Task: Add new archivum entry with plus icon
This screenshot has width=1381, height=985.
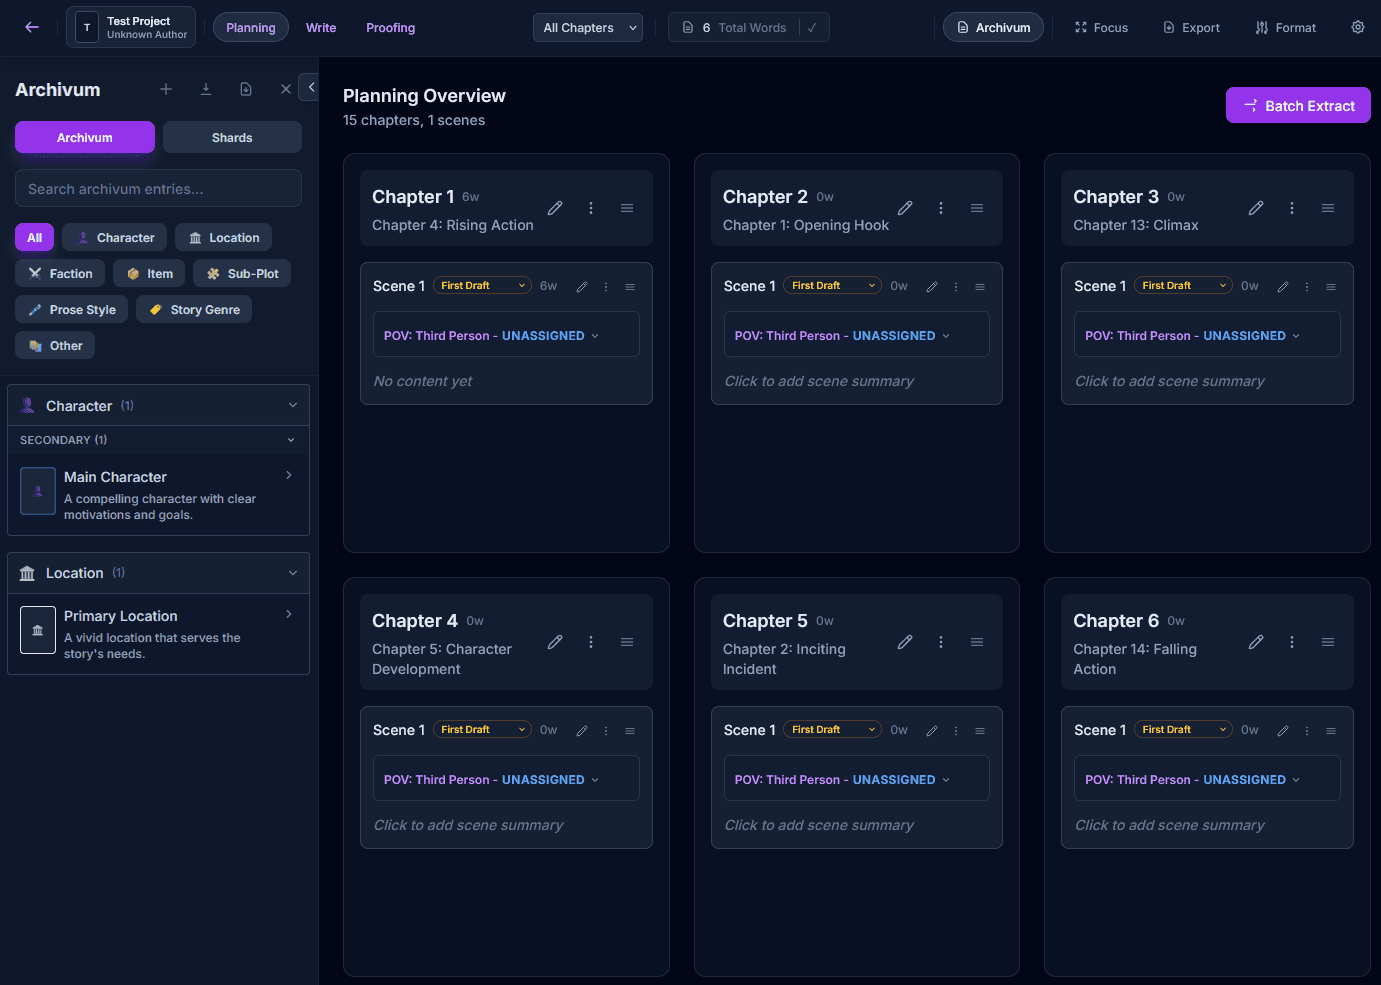Action: [x=166, y=89]
